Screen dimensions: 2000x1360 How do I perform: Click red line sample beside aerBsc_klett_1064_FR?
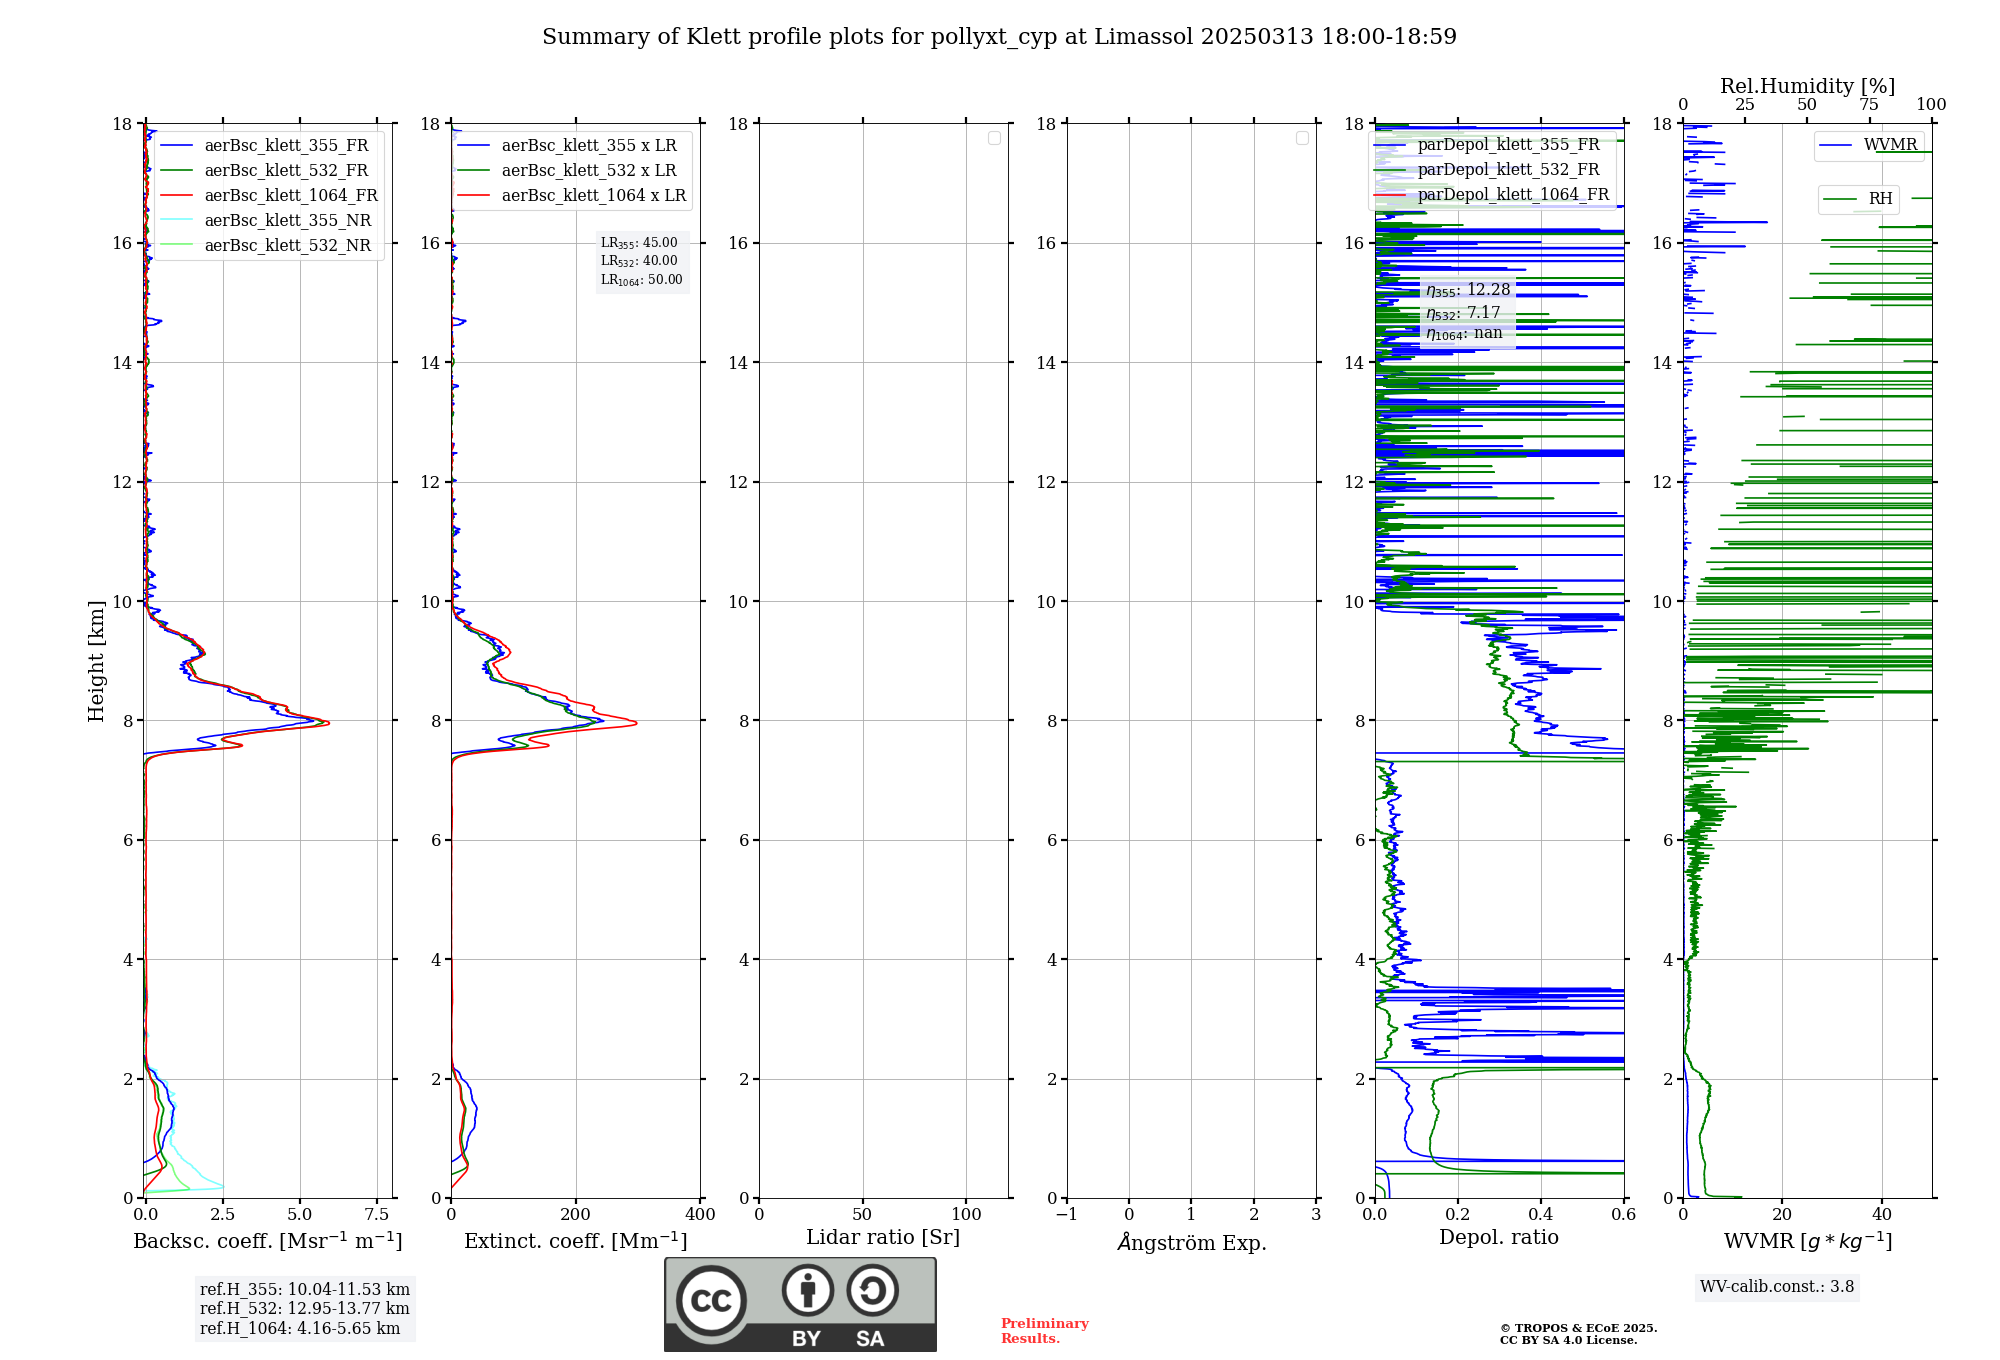[x=176, y=196]
